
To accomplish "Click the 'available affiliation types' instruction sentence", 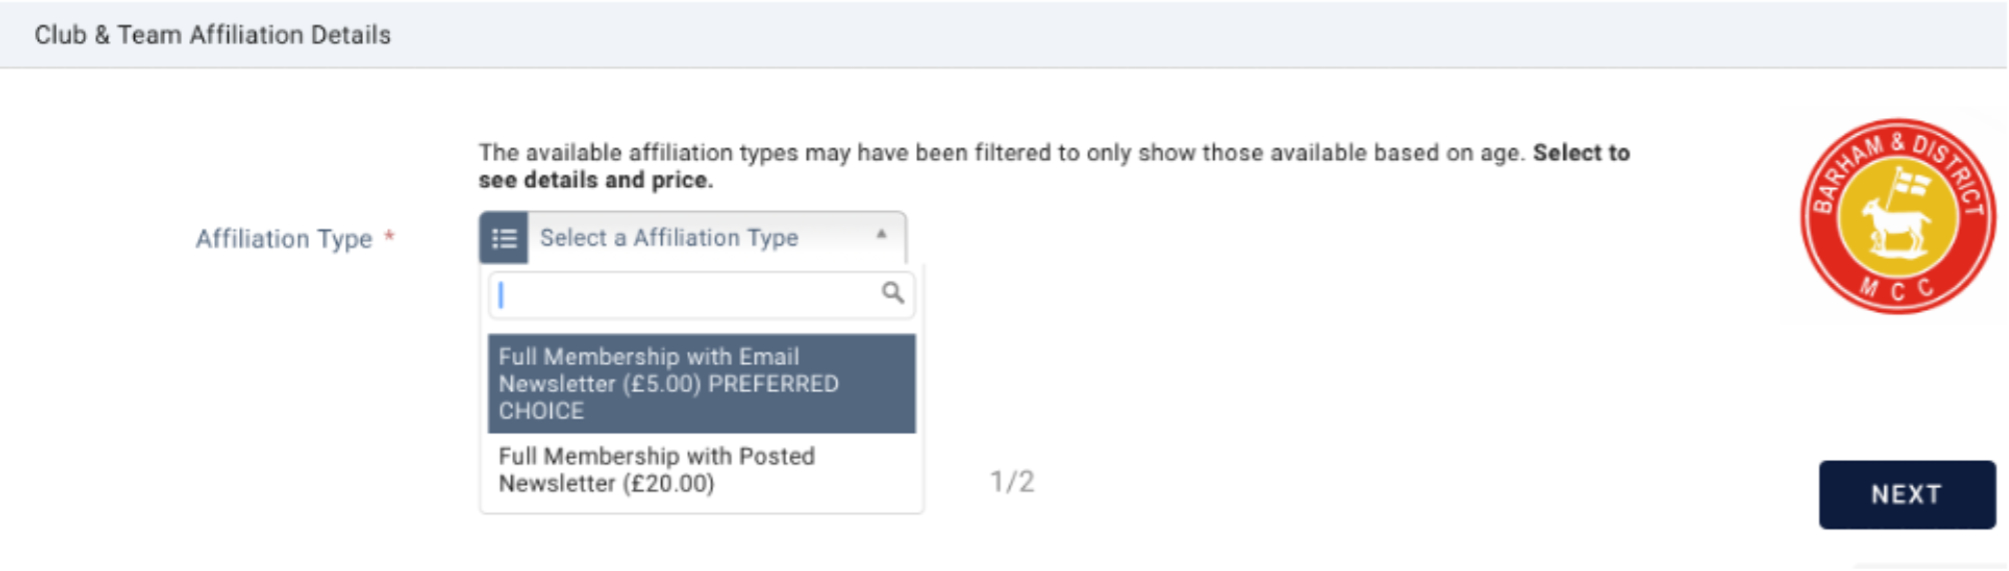I will point(1054,166).
